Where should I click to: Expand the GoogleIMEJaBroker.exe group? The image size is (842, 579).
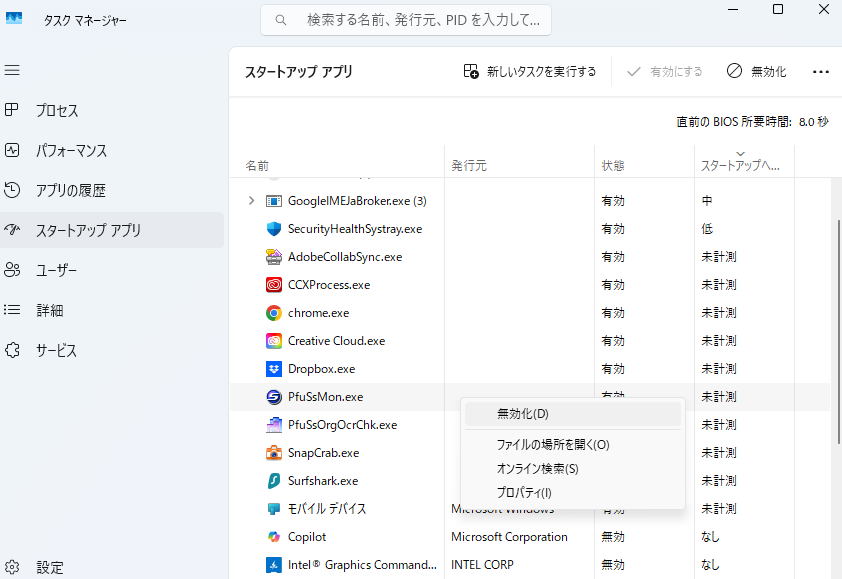[x=251, y=201]
